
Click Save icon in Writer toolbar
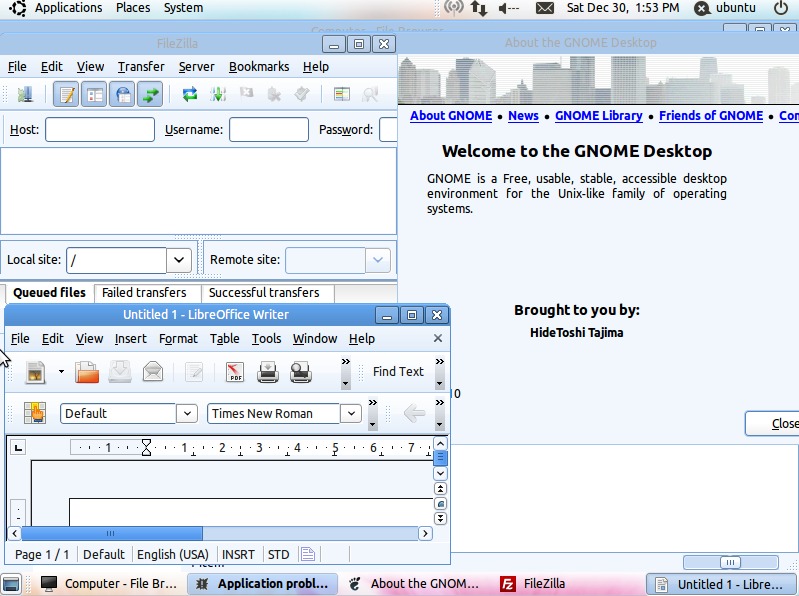point(120,372)
